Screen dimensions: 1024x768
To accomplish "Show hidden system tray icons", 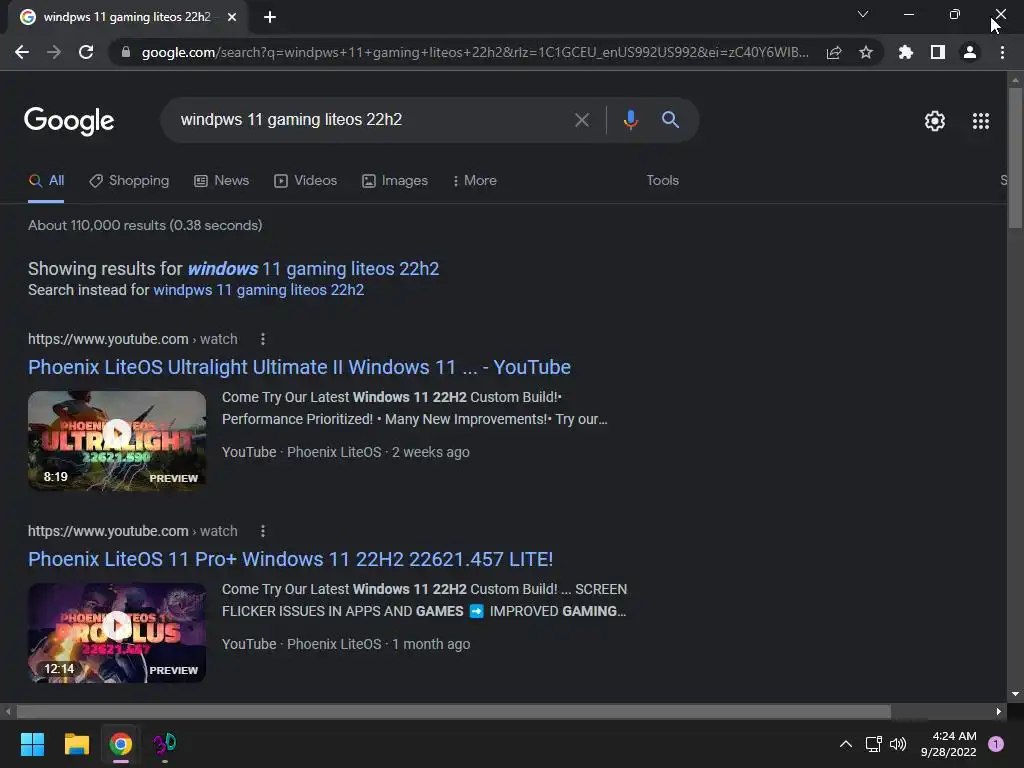I will click(x=846, y=744).
